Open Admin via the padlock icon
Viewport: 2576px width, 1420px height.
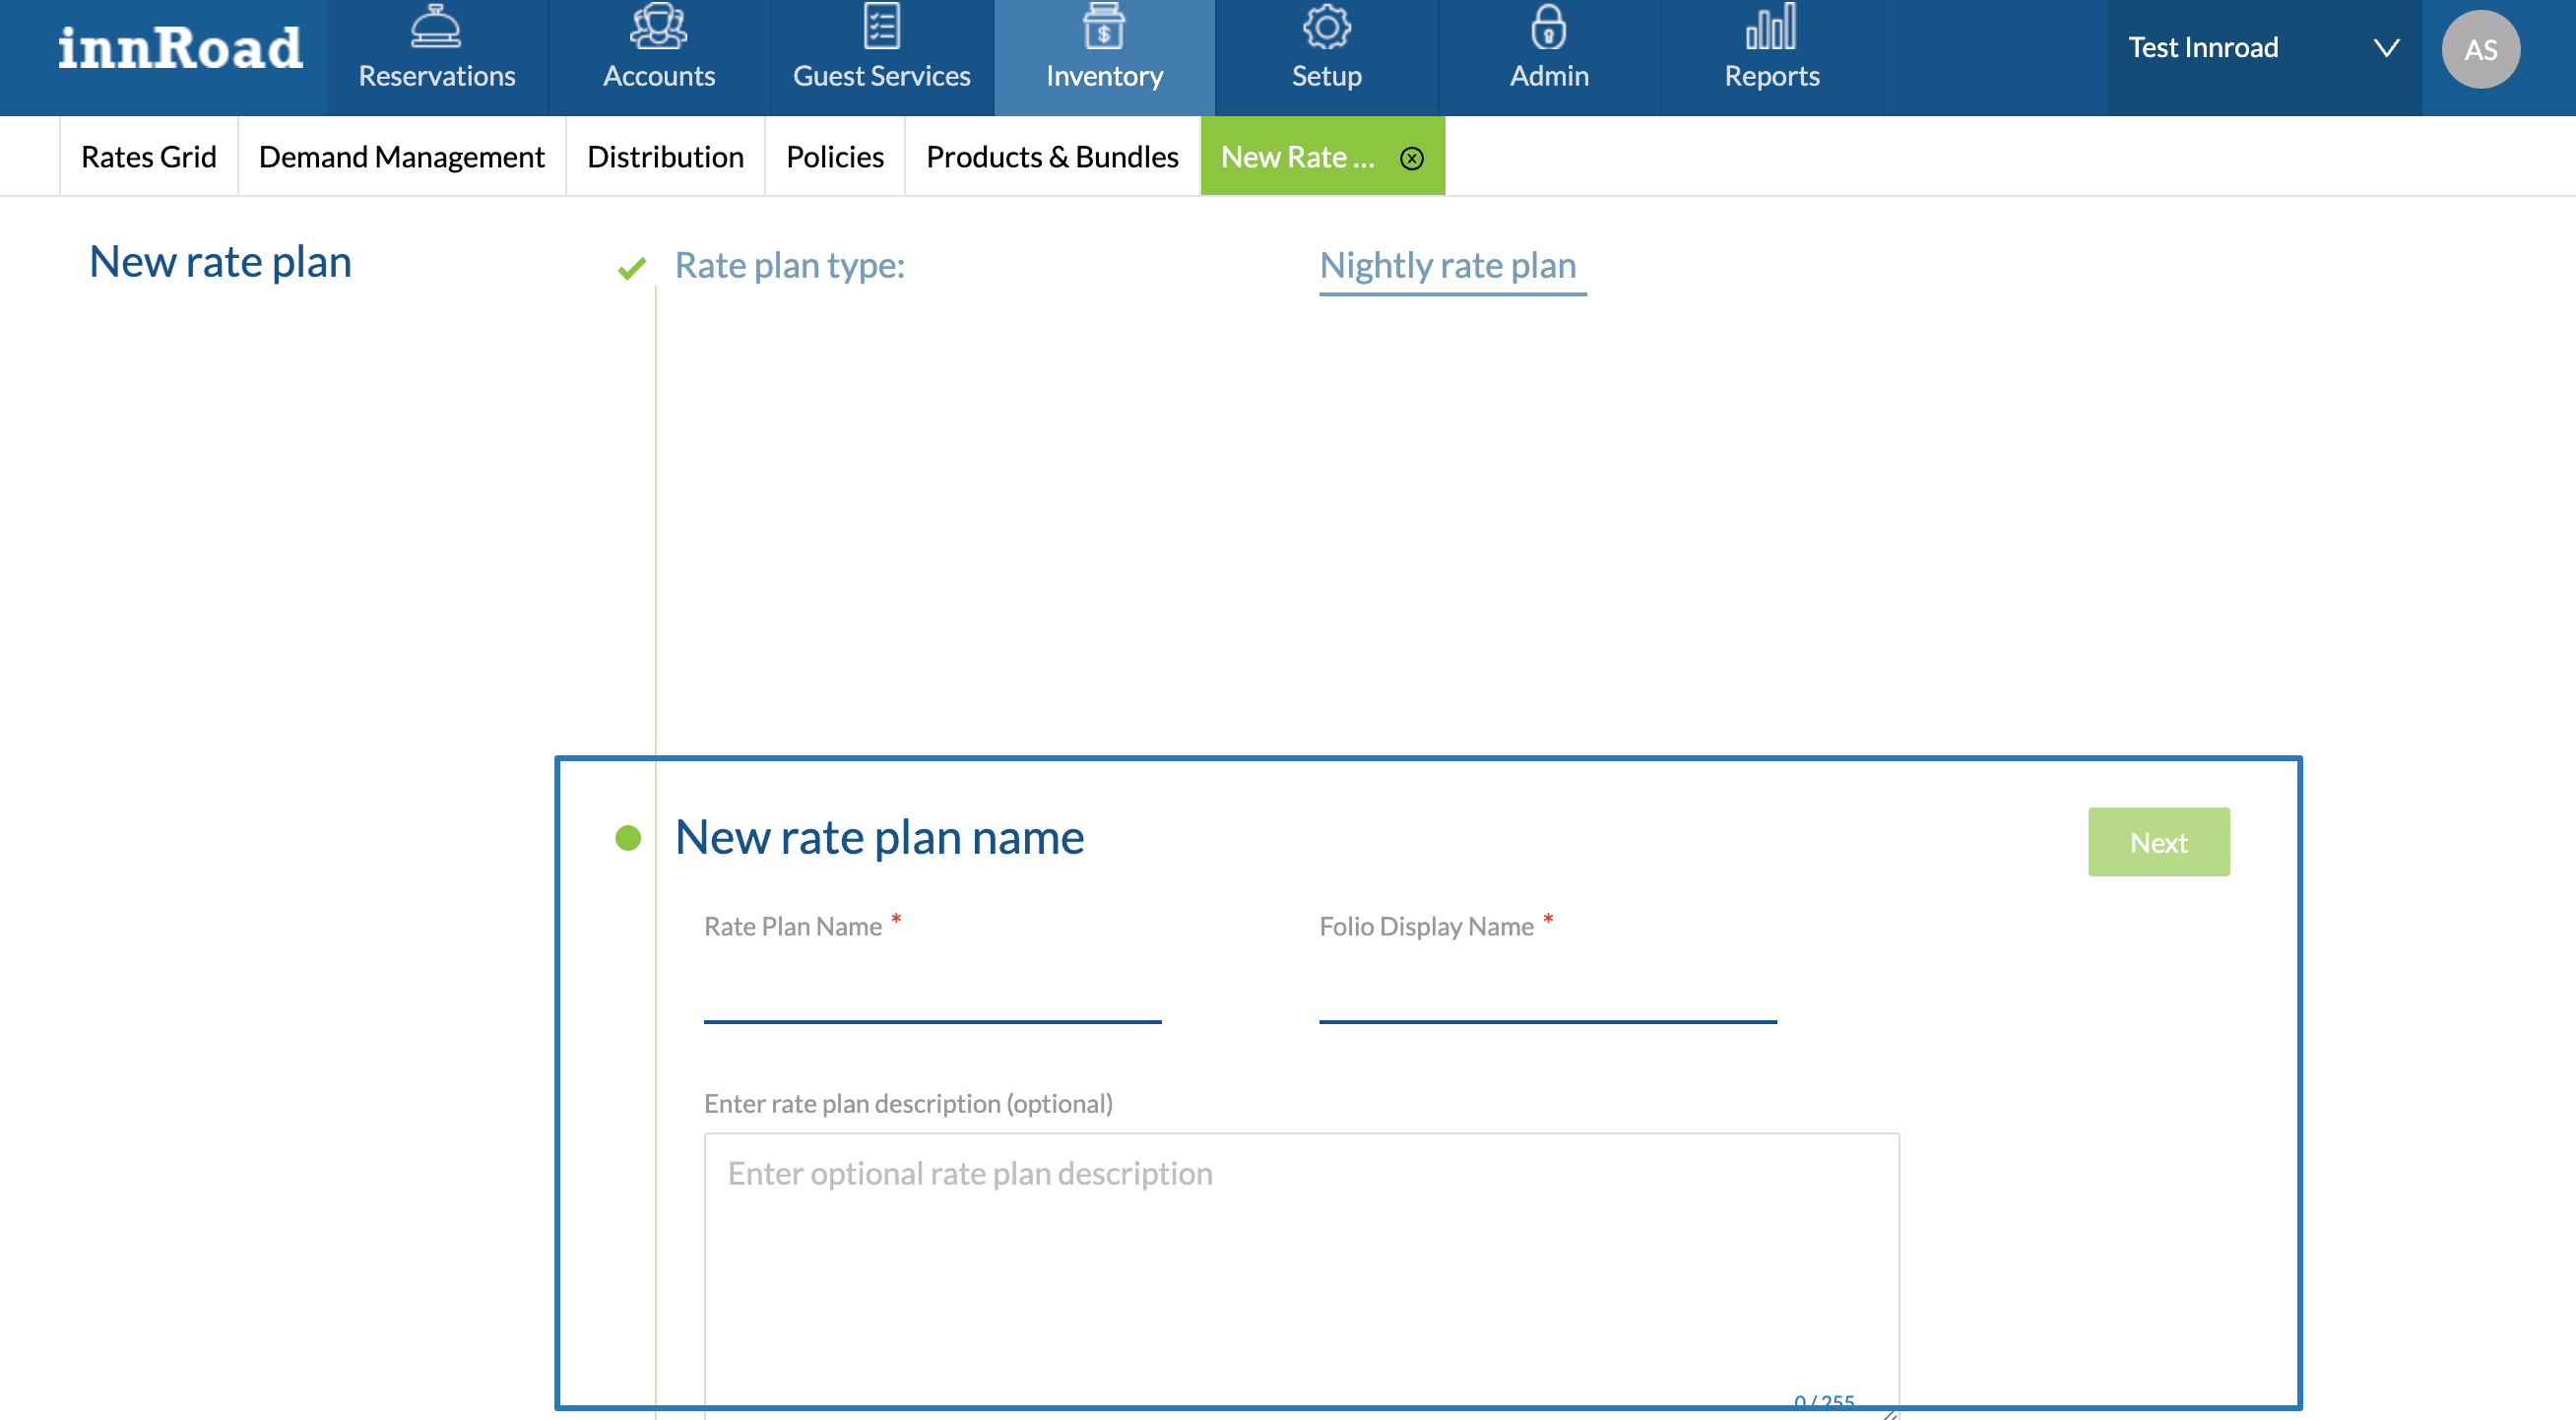tap(1548, 28)
